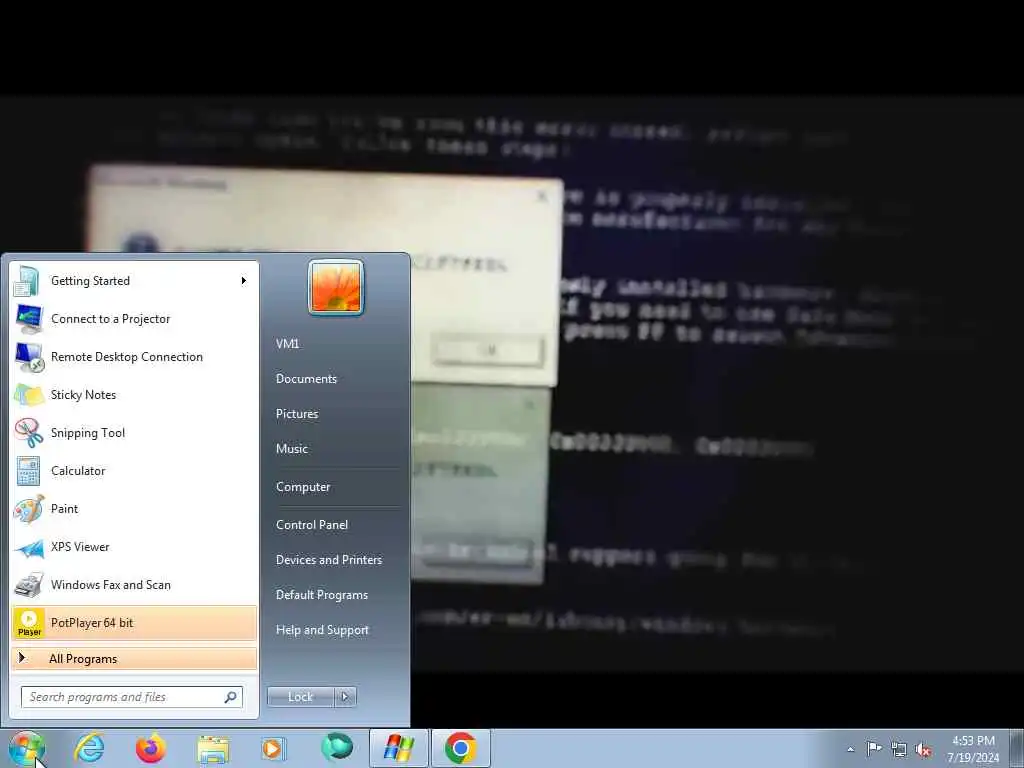Click the Search programs and files box
The width and height of the screenshot is (1024, 768).
132,697
